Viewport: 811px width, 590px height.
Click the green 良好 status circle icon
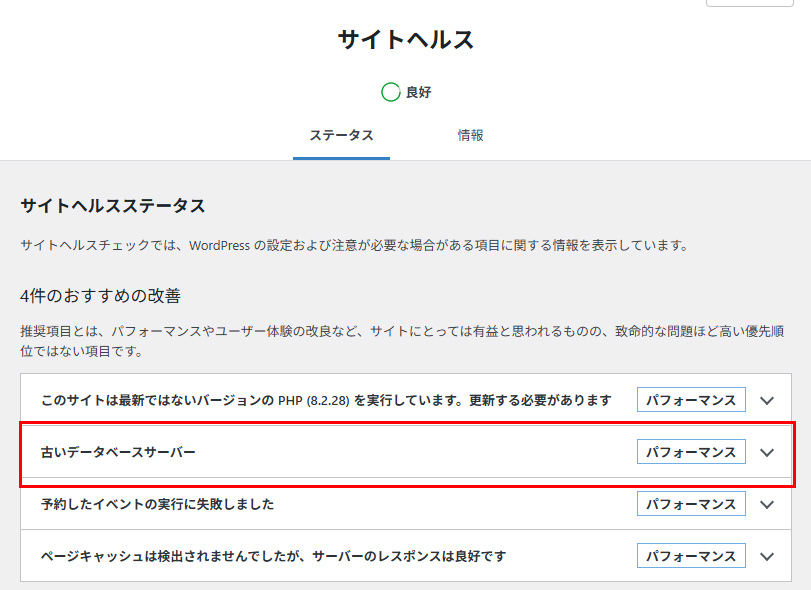click(x=390, y=93)
